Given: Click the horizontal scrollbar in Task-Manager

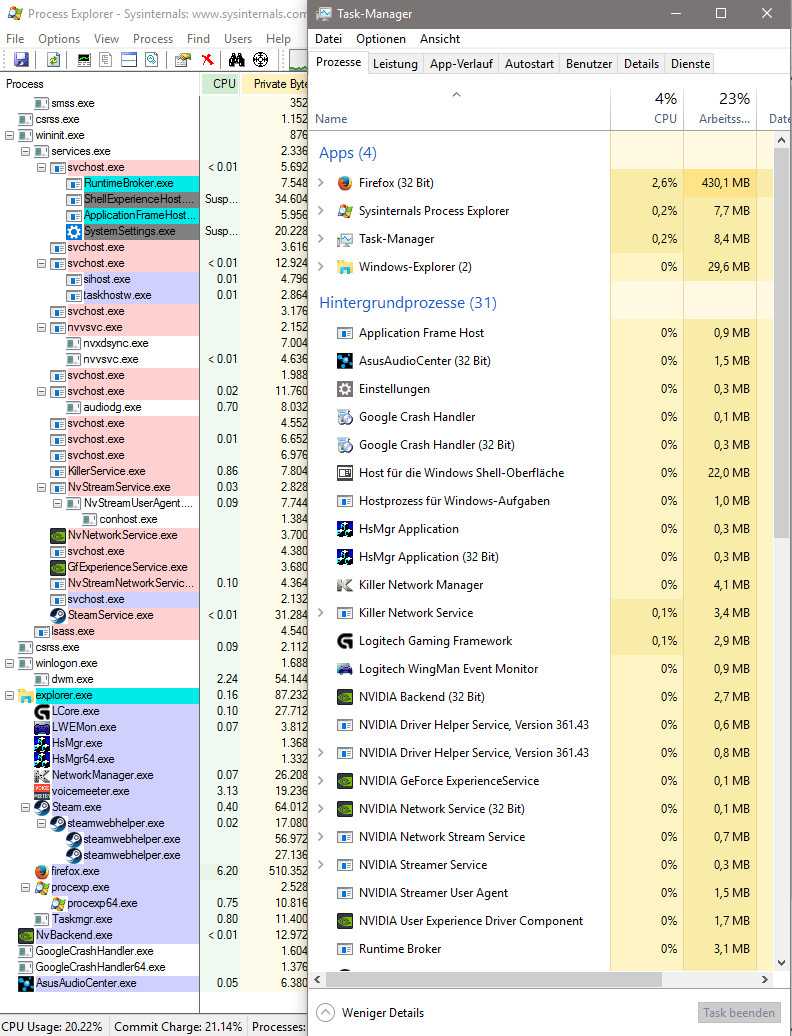Looking at the screenshot, I should point(492,979).
